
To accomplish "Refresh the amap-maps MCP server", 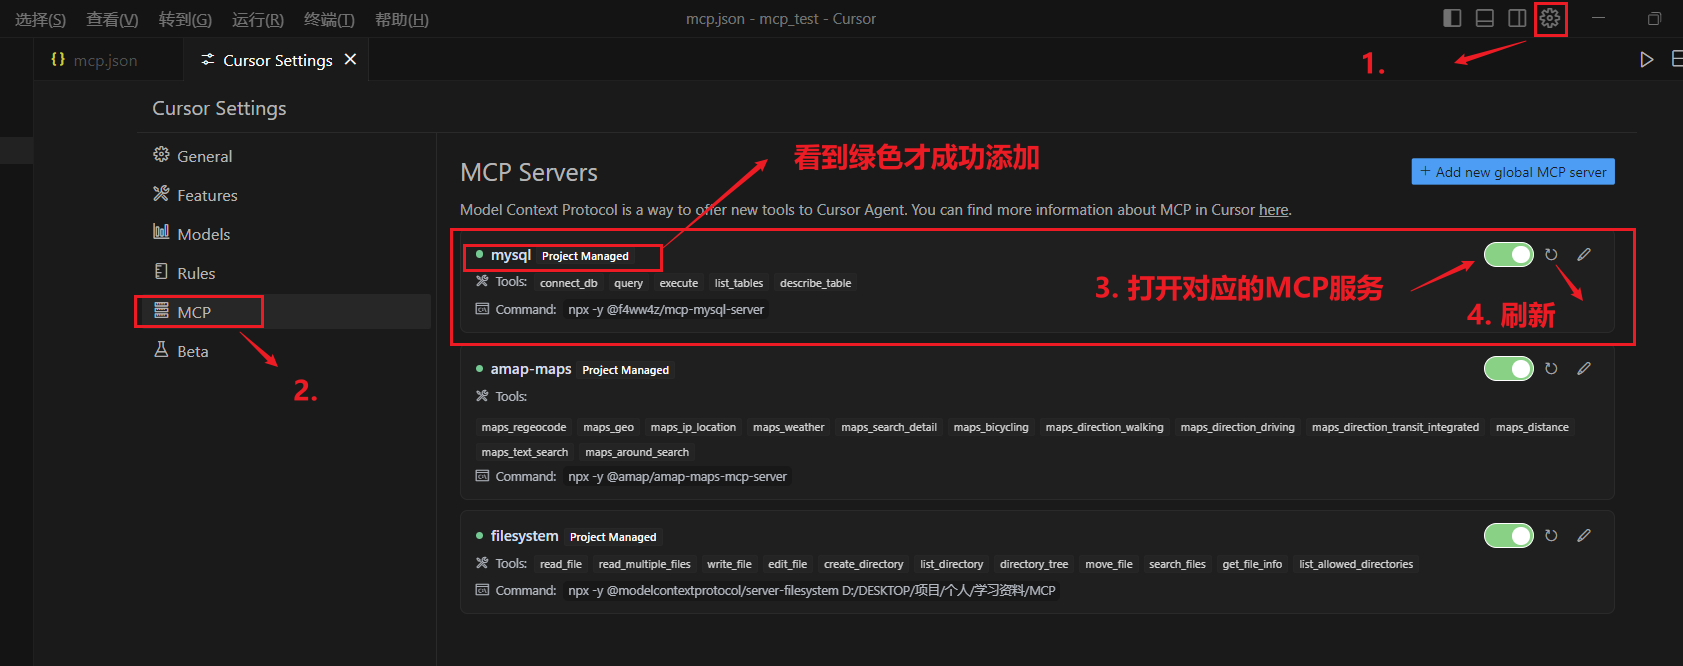I will tap(1551, 369).
